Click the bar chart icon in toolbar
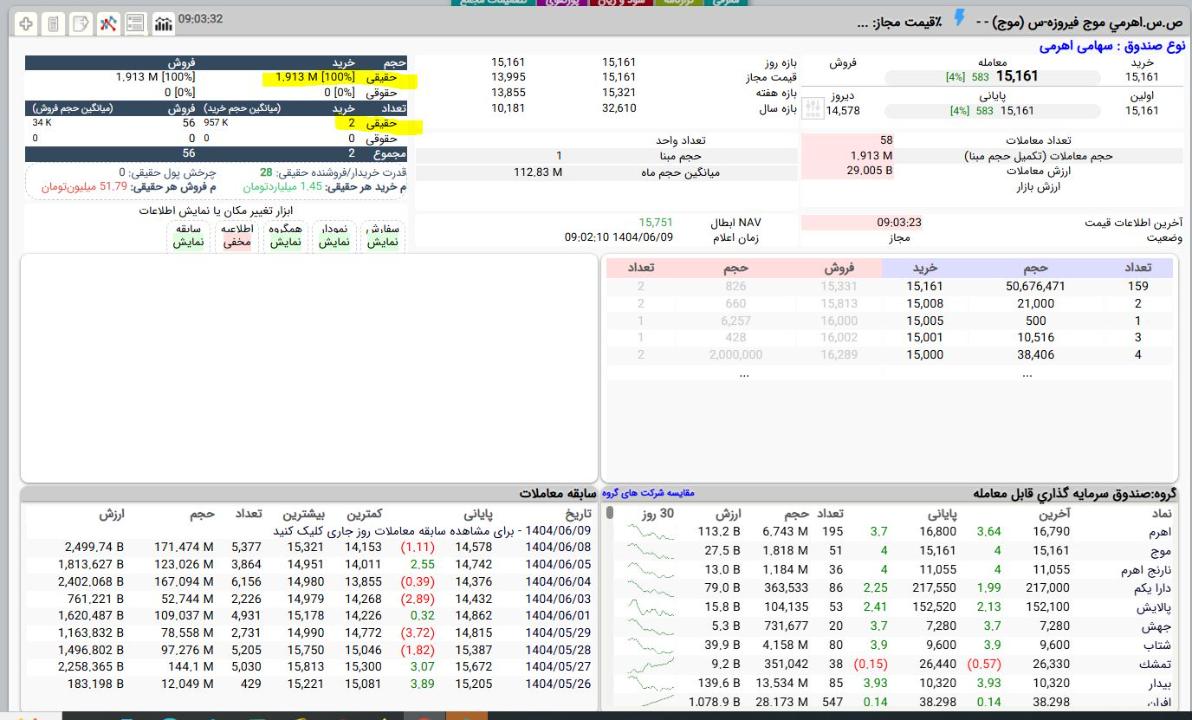This screenshot has height=720, width=1192. (161, 22)
